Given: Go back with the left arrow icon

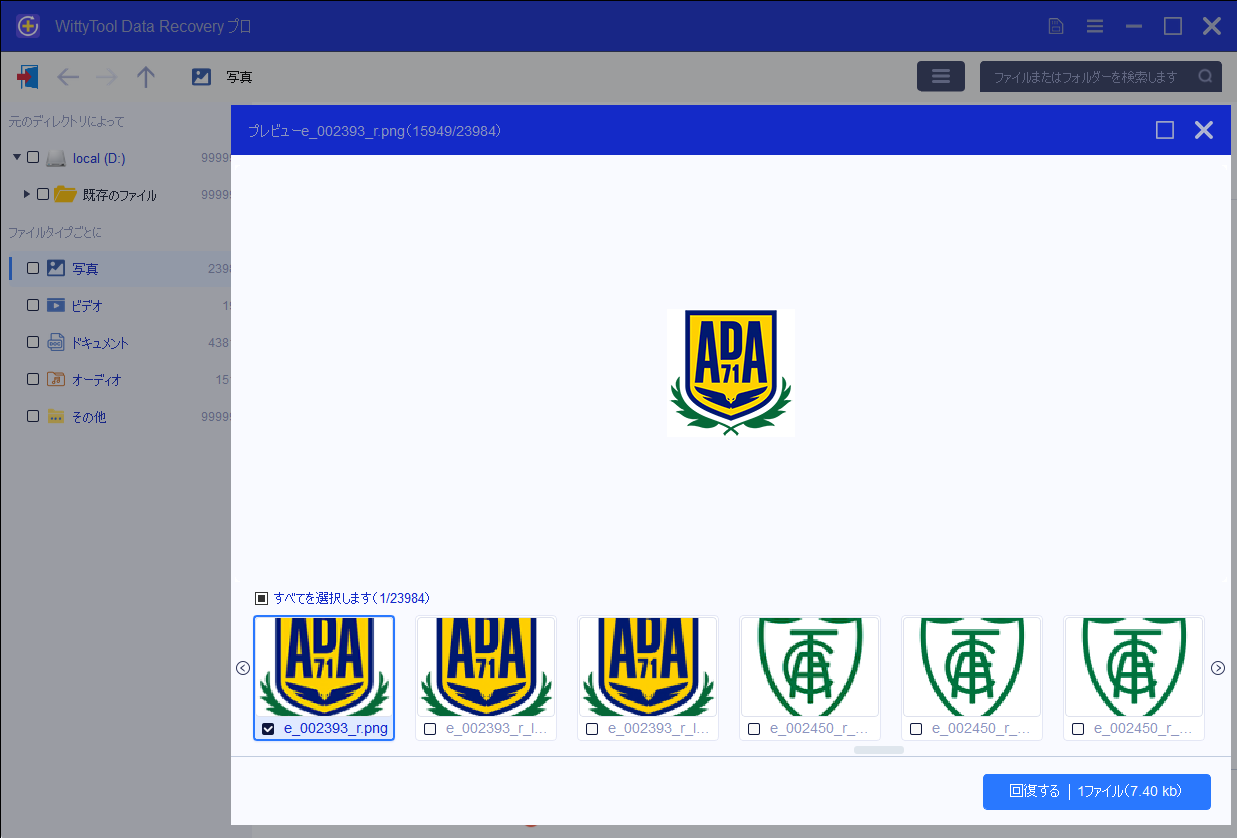Looking at the screenshot, I should click(68, 77).
